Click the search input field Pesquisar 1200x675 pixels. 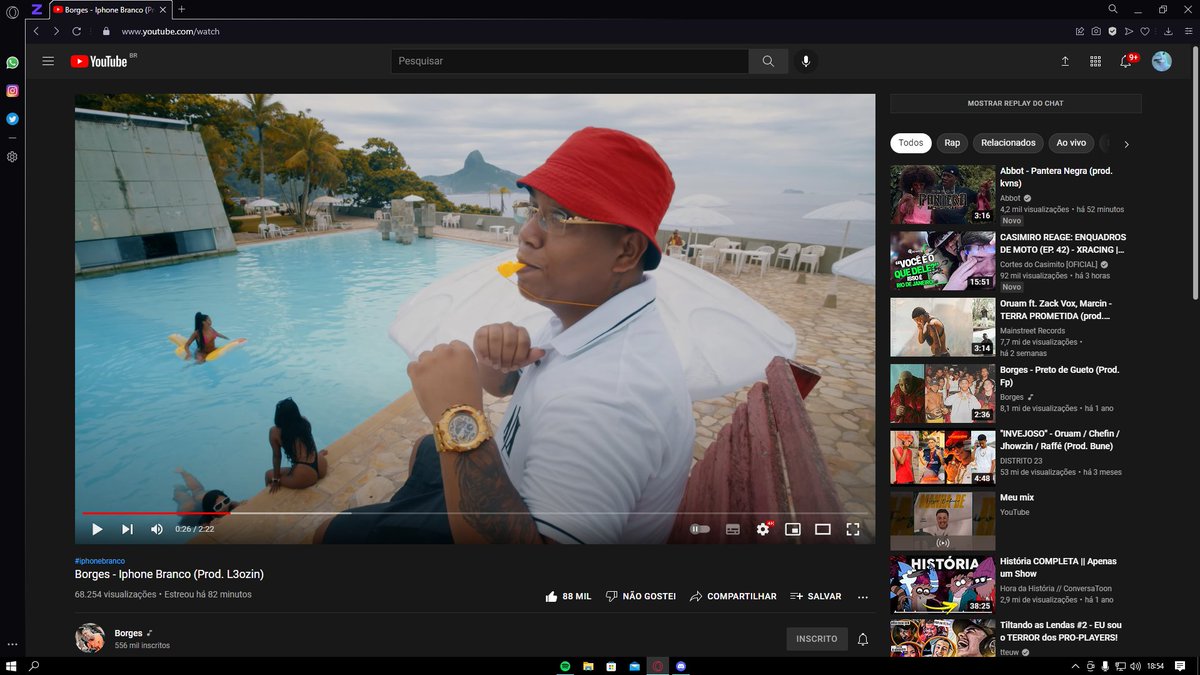point(570,61)
